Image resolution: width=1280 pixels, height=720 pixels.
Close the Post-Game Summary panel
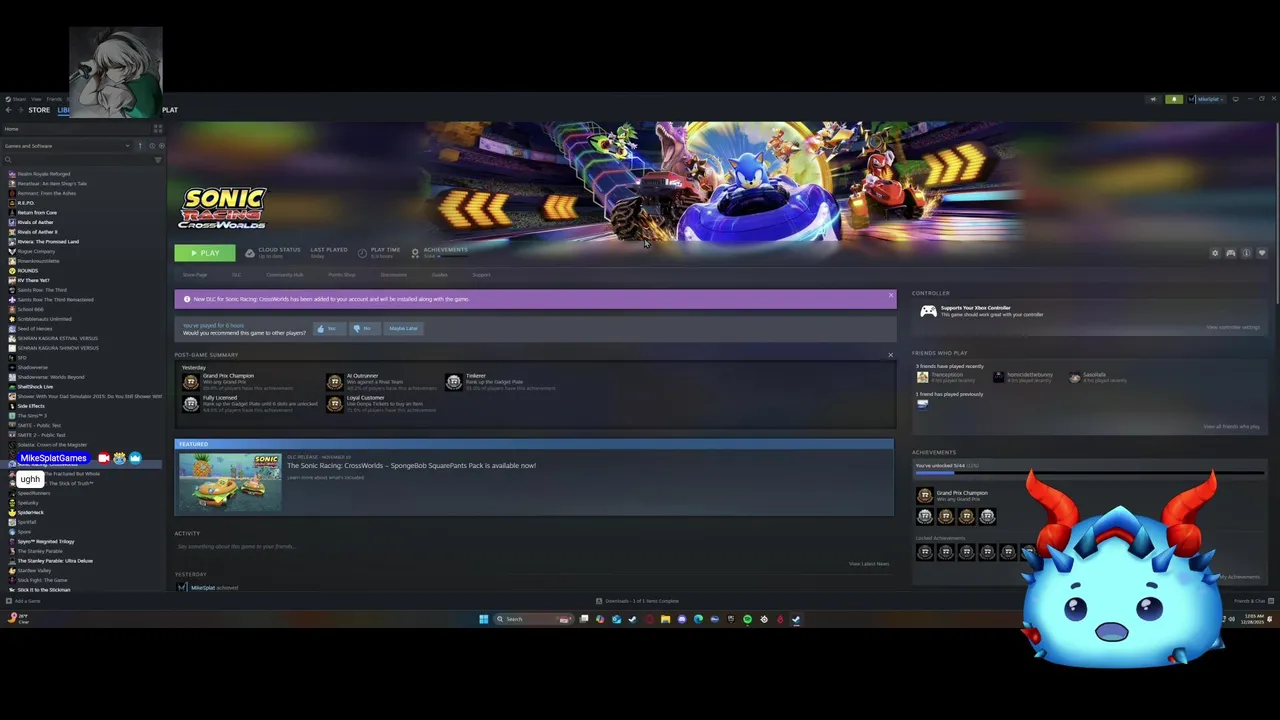890,355
